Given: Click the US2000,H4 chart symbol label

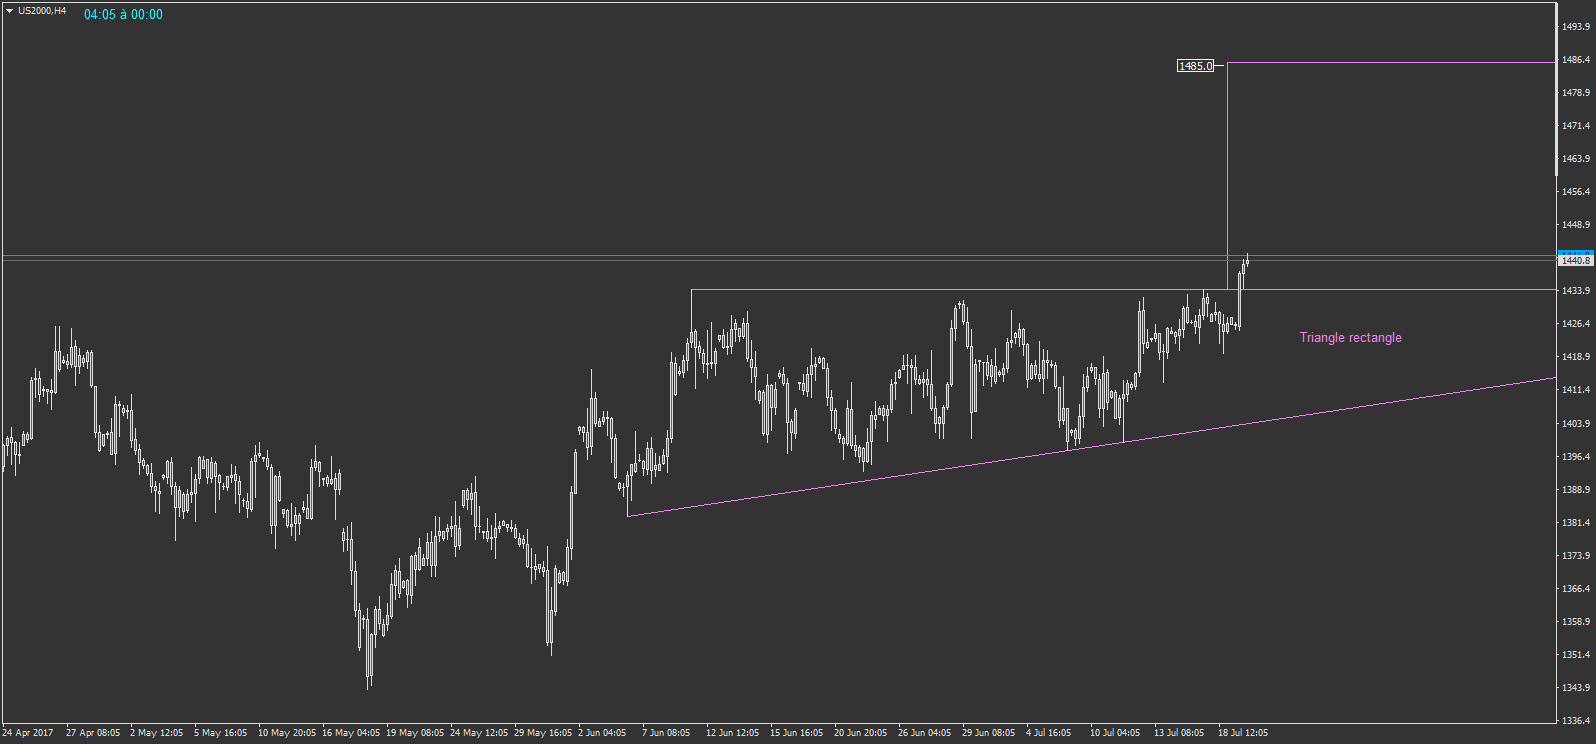Looking at the screenshot, I should tap(42, 11).
